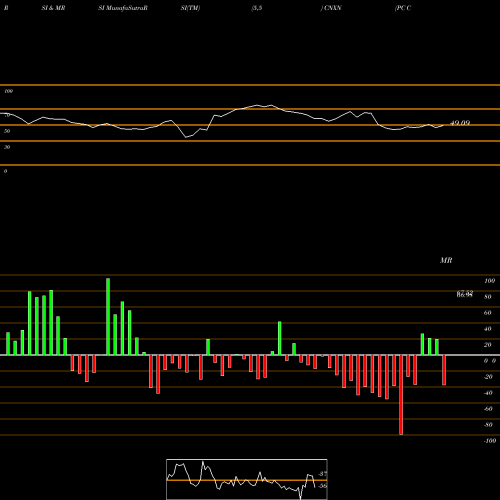This screenshot has height=500, width=500.
Task: Click the MunafaSutra header text
Action: click(127, 8)
